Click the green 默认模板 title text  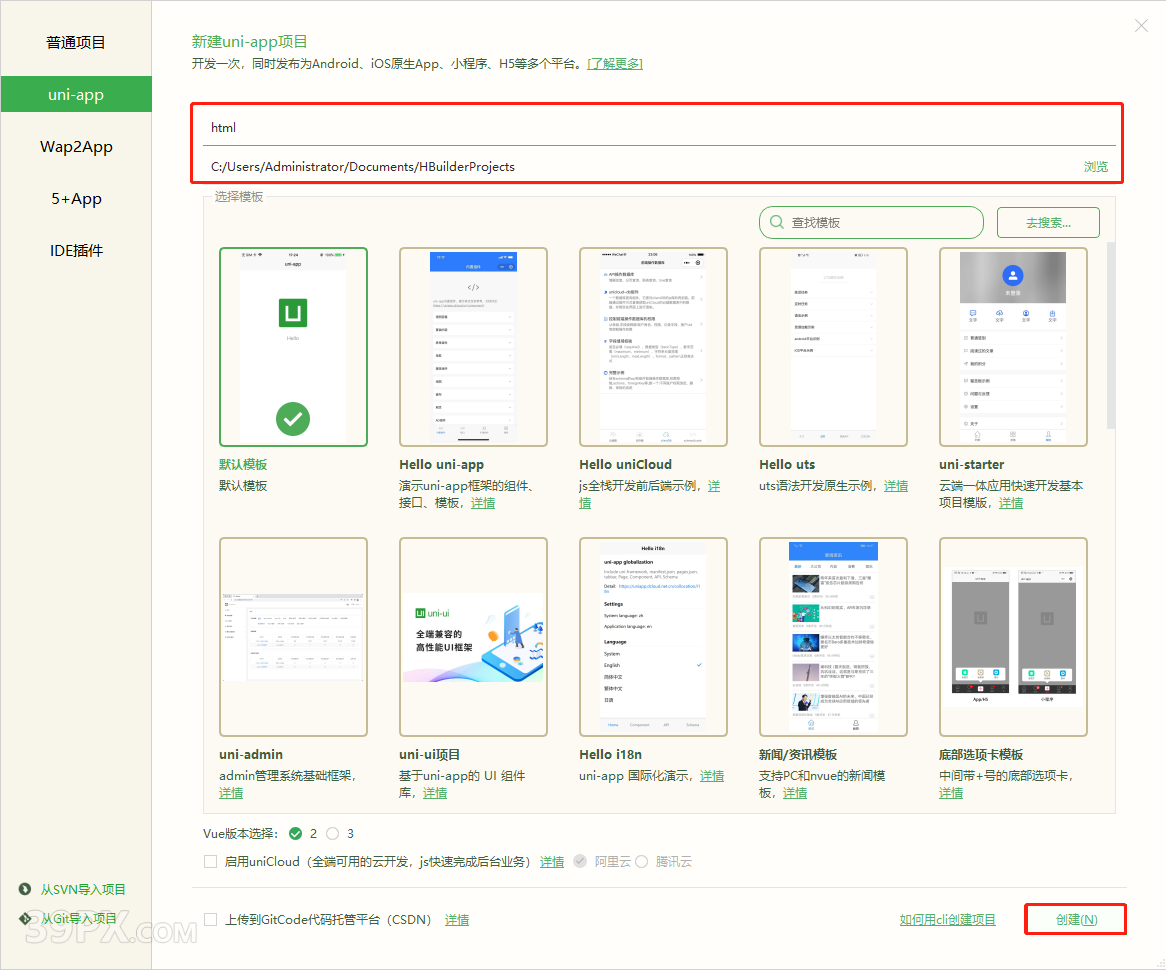[242, 464]
